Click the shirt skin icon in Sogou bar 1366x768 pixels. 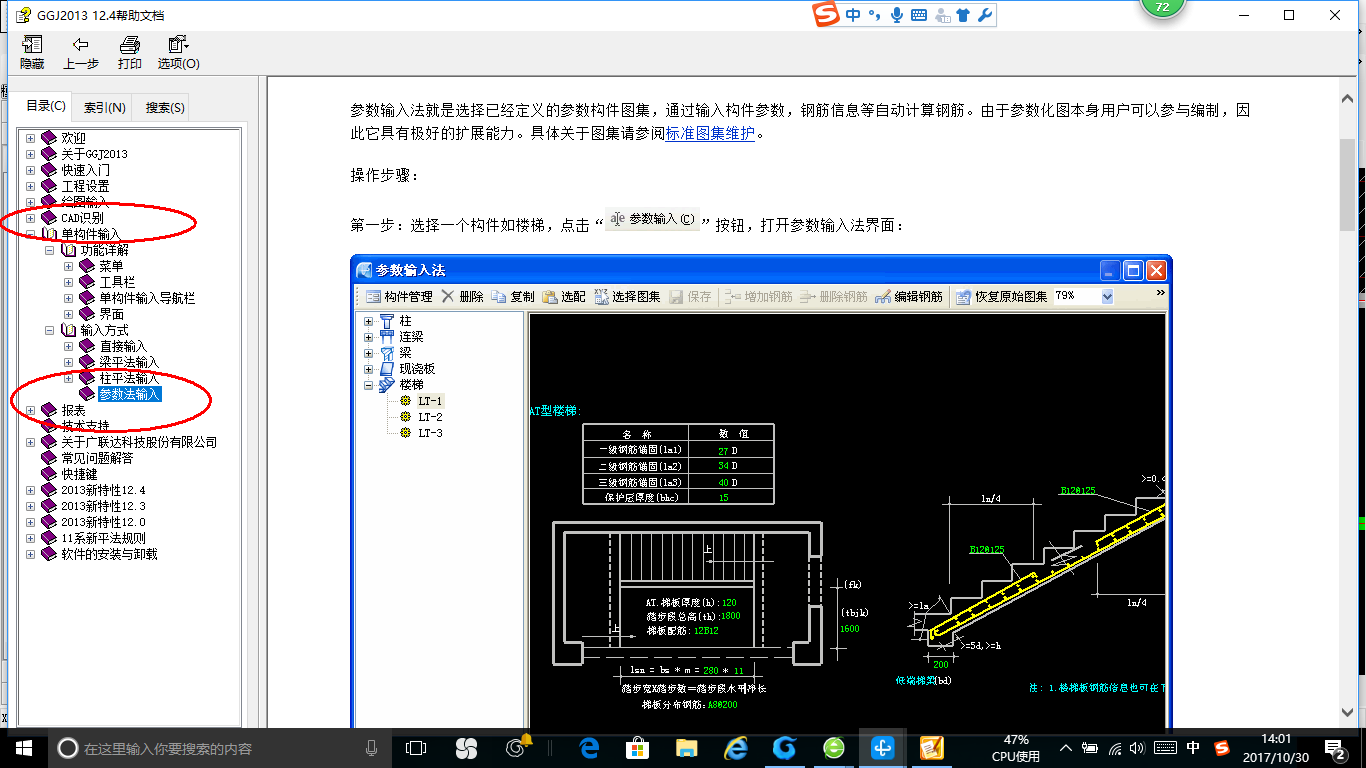tap(963, 15)
